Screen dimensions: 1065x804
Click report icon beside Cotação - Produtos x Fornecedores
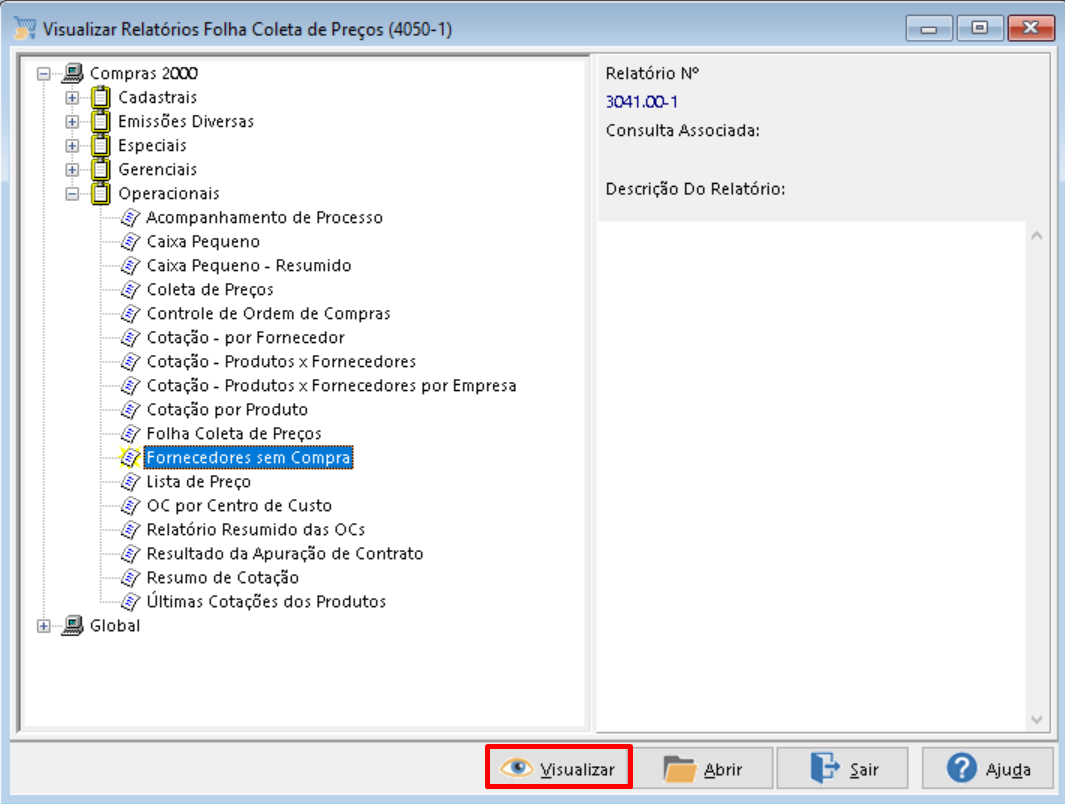[x=130, y=361]
